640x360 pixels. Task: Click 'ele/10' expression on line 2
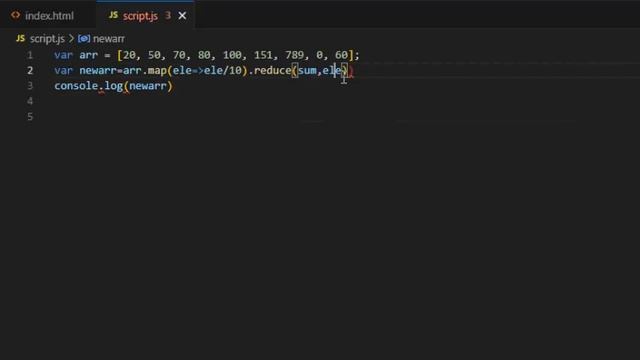223,71
